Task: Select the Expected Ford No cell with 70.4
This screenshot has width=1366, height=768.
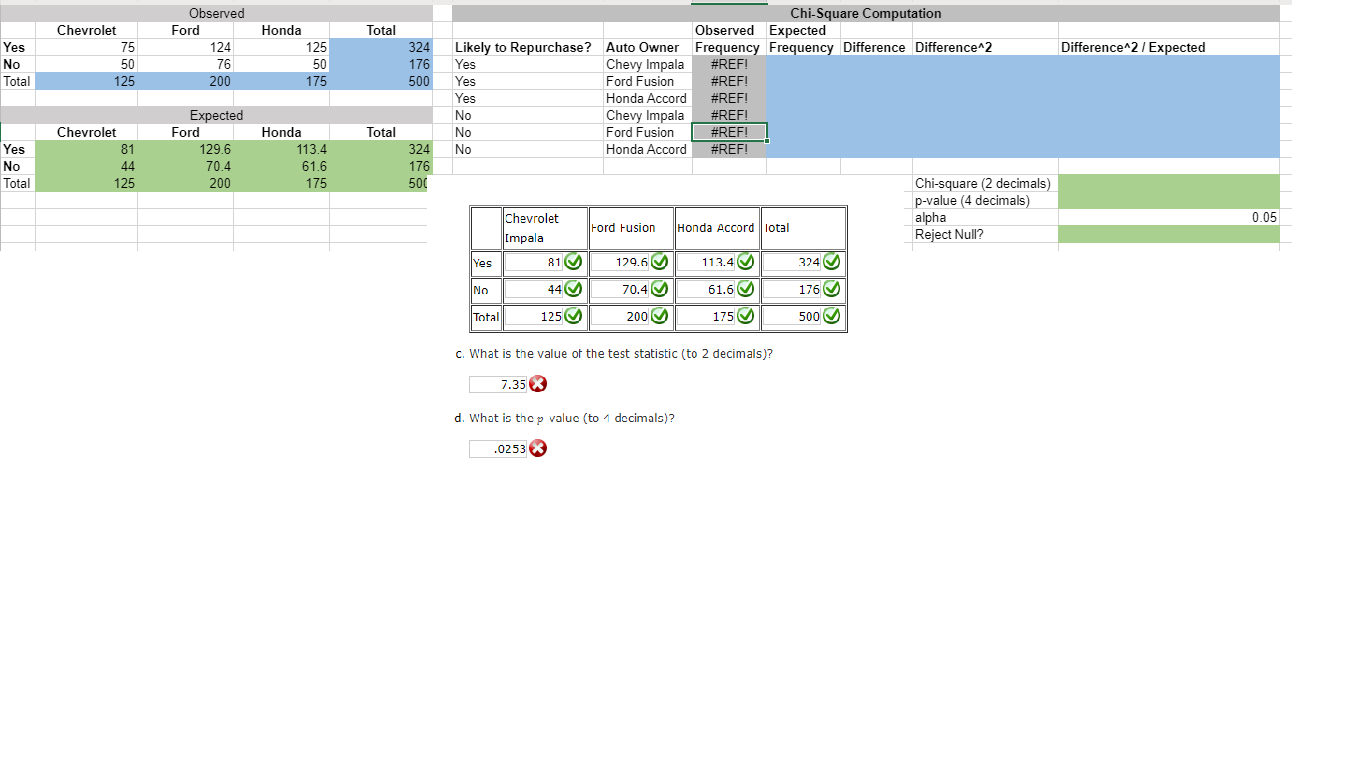Action: [x=186, y=166]
